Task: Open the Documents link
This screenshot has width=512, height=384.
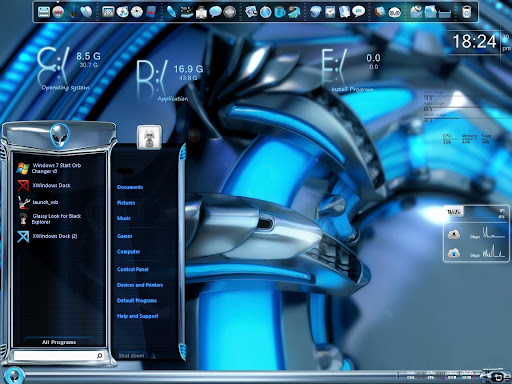Action: [130, 187]
